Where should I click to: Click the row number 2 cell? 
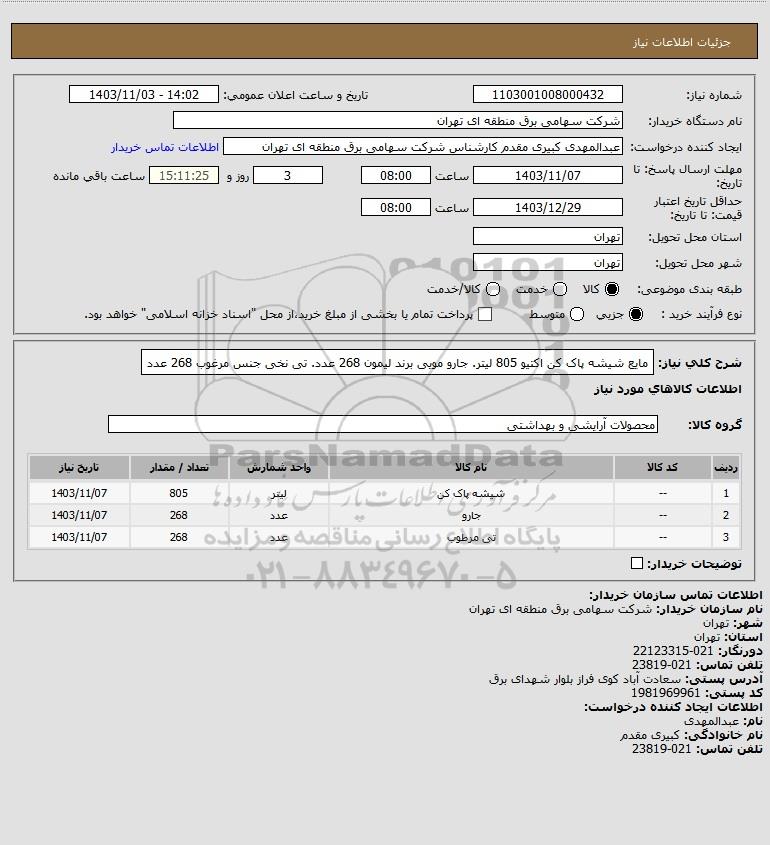726,515
